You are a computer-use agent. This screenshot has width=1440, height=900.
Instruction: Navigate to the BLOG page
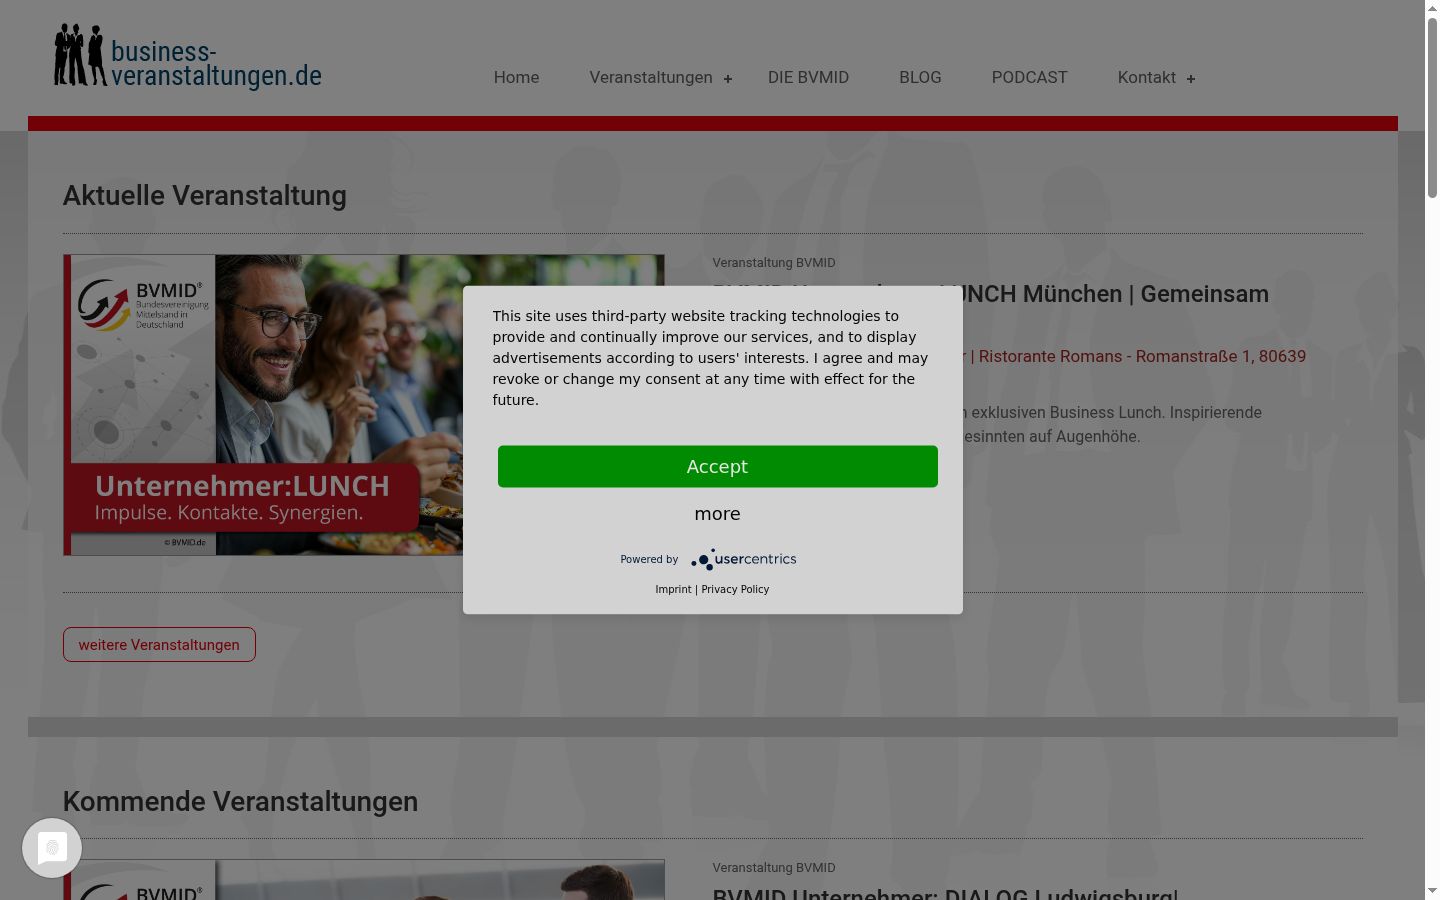920,78
